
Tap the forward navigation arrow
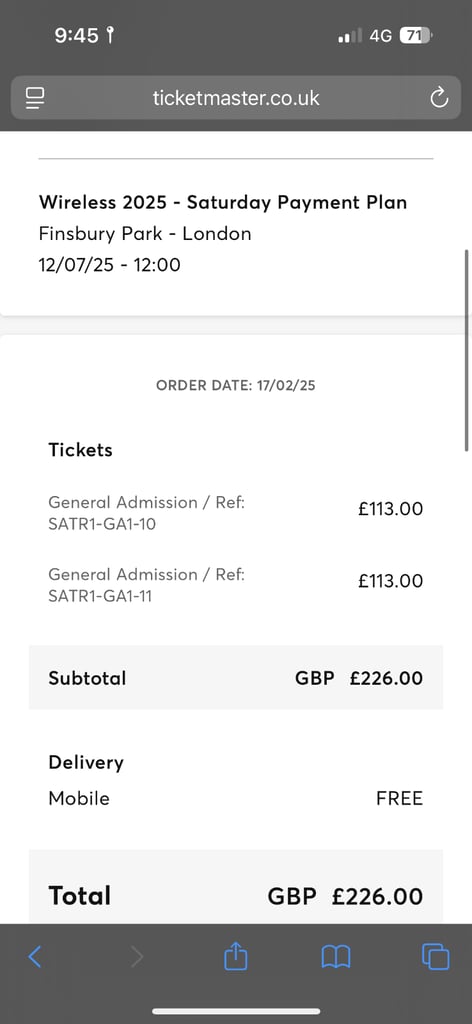pos(136,957)
